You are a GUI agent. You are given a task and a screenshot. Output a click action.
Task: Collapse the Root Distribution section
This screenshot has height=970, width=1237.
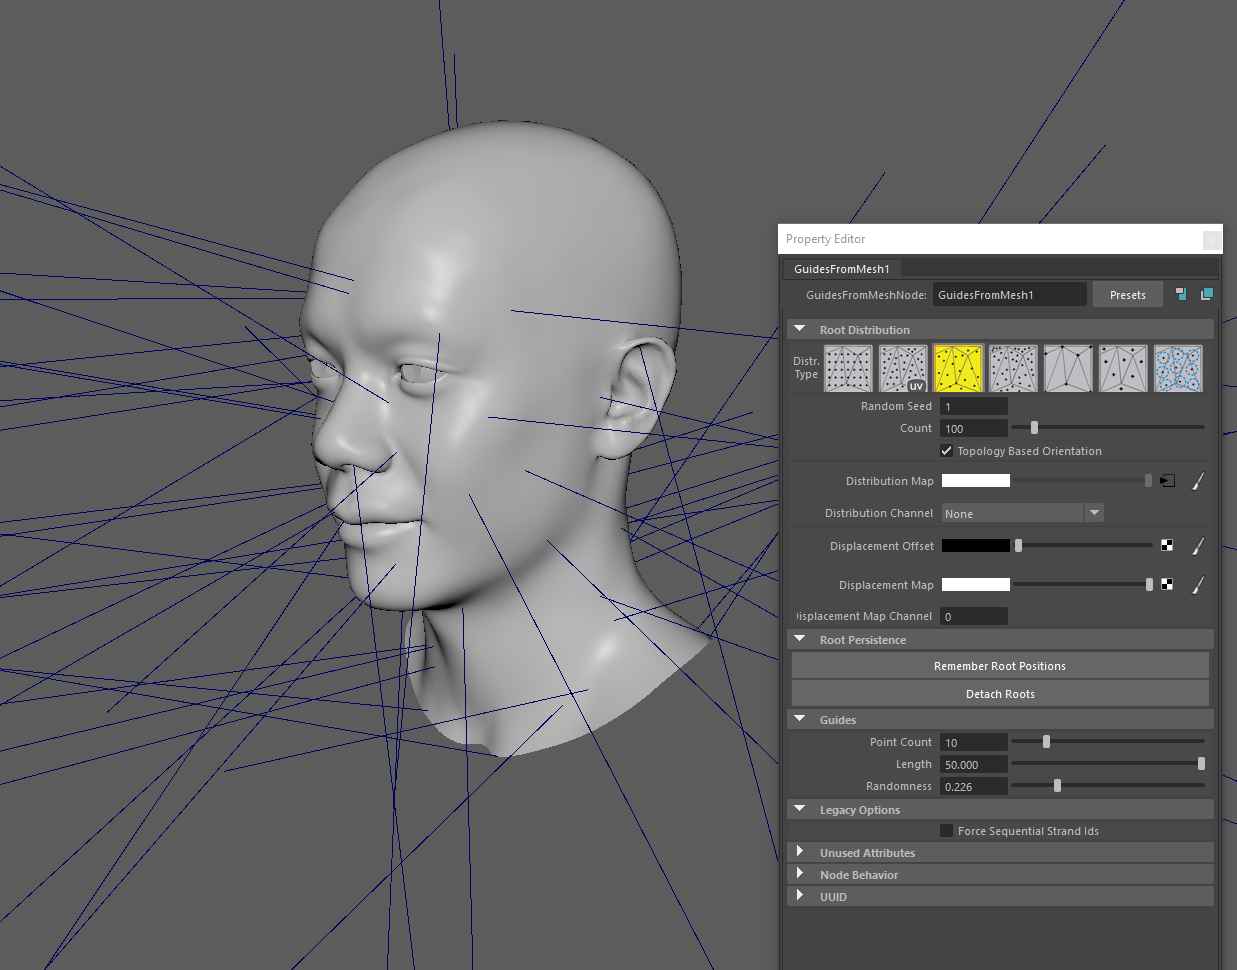point(800,329)
